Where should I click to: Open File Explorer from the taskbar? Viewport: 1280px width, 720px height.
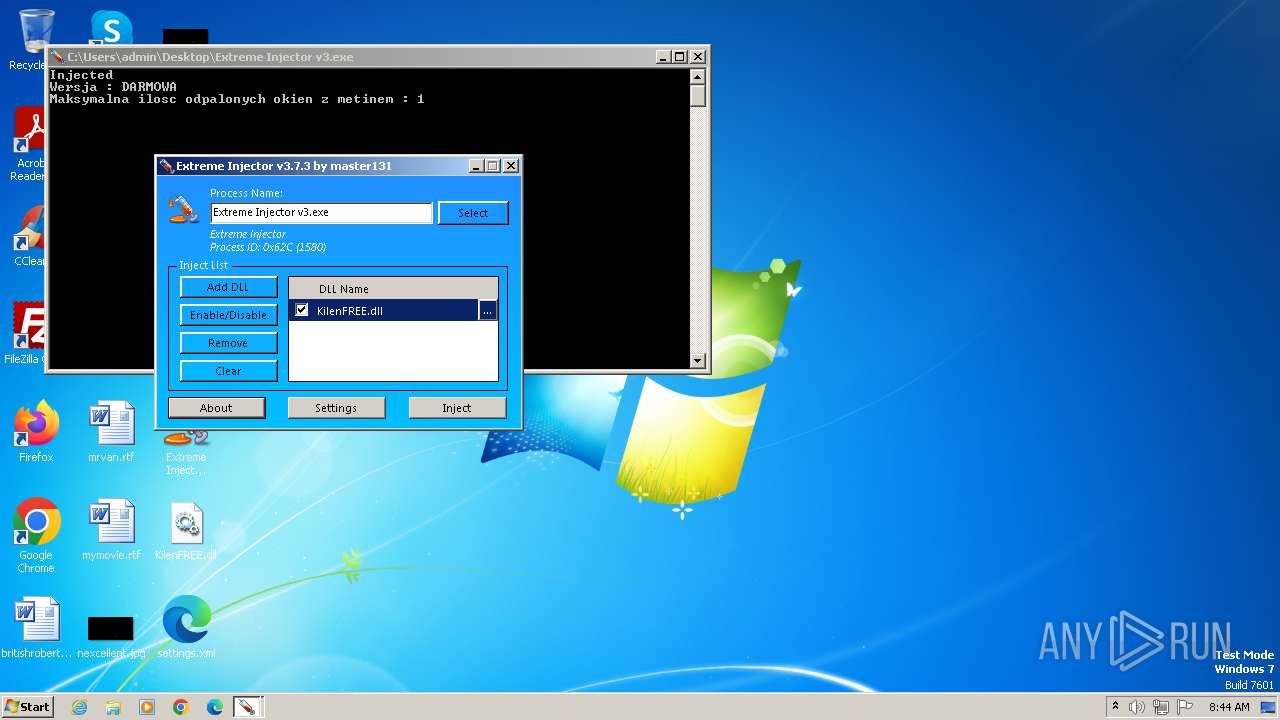(113, 707)
